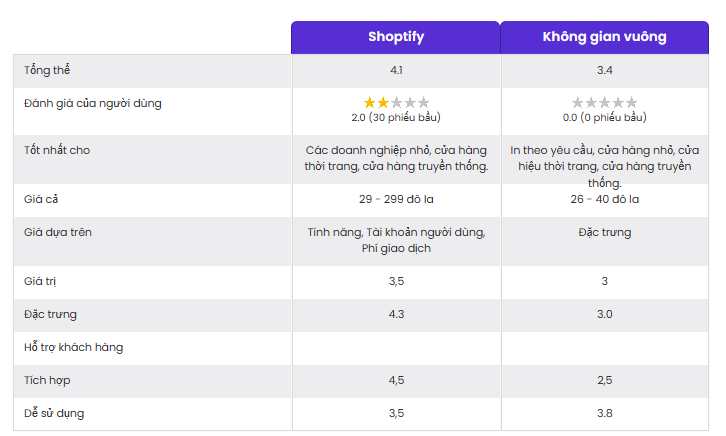Select the Không gian vuông column header

point(604,37)
